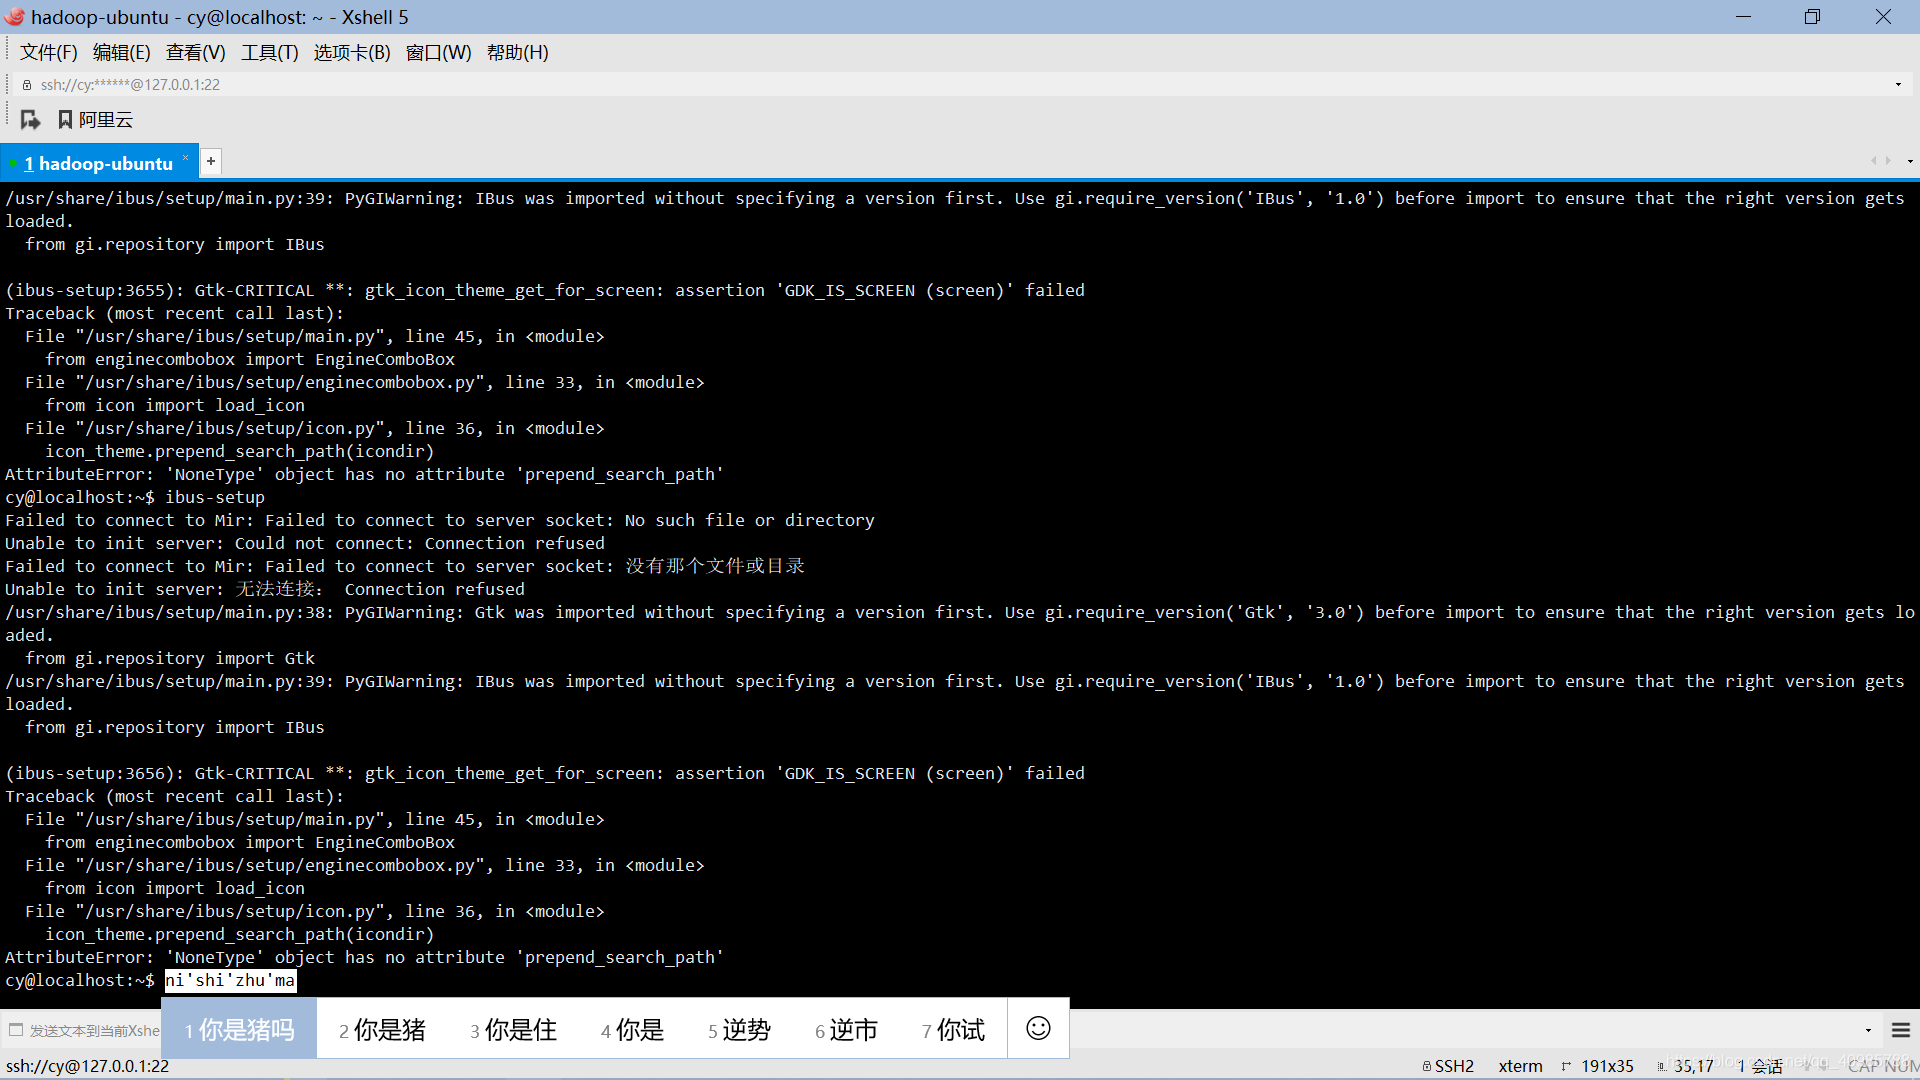Open the 查看(V) menu
This screenshot has height=1080, width=1920.
195,53
